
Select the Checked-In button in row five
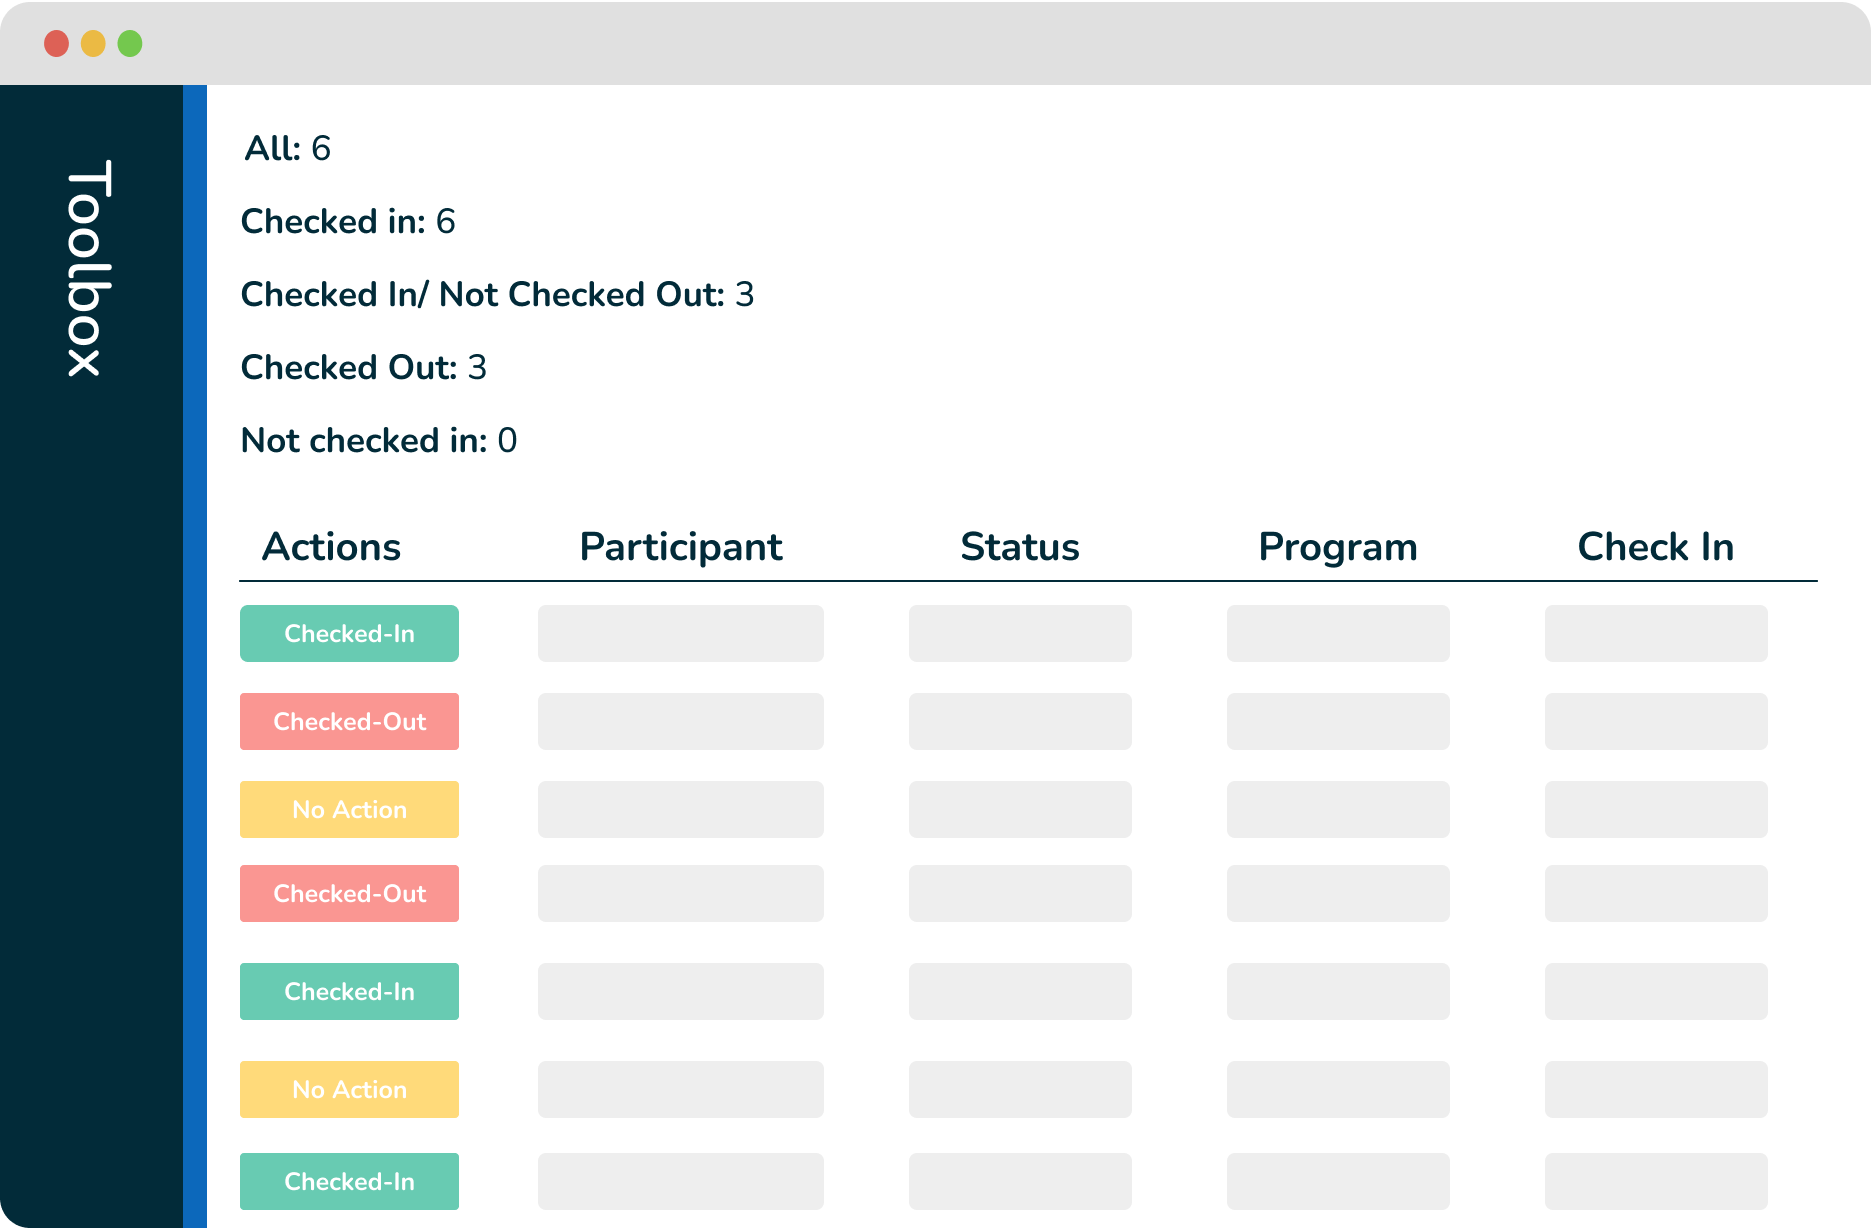click(349, 991)
